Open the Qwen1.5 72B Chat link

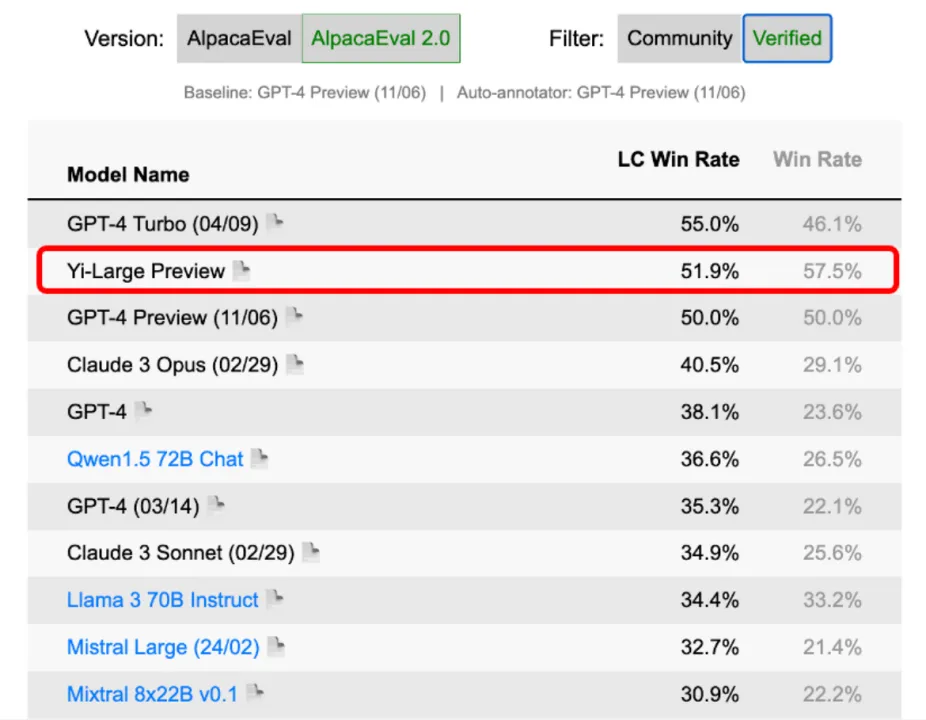point(155,459)
